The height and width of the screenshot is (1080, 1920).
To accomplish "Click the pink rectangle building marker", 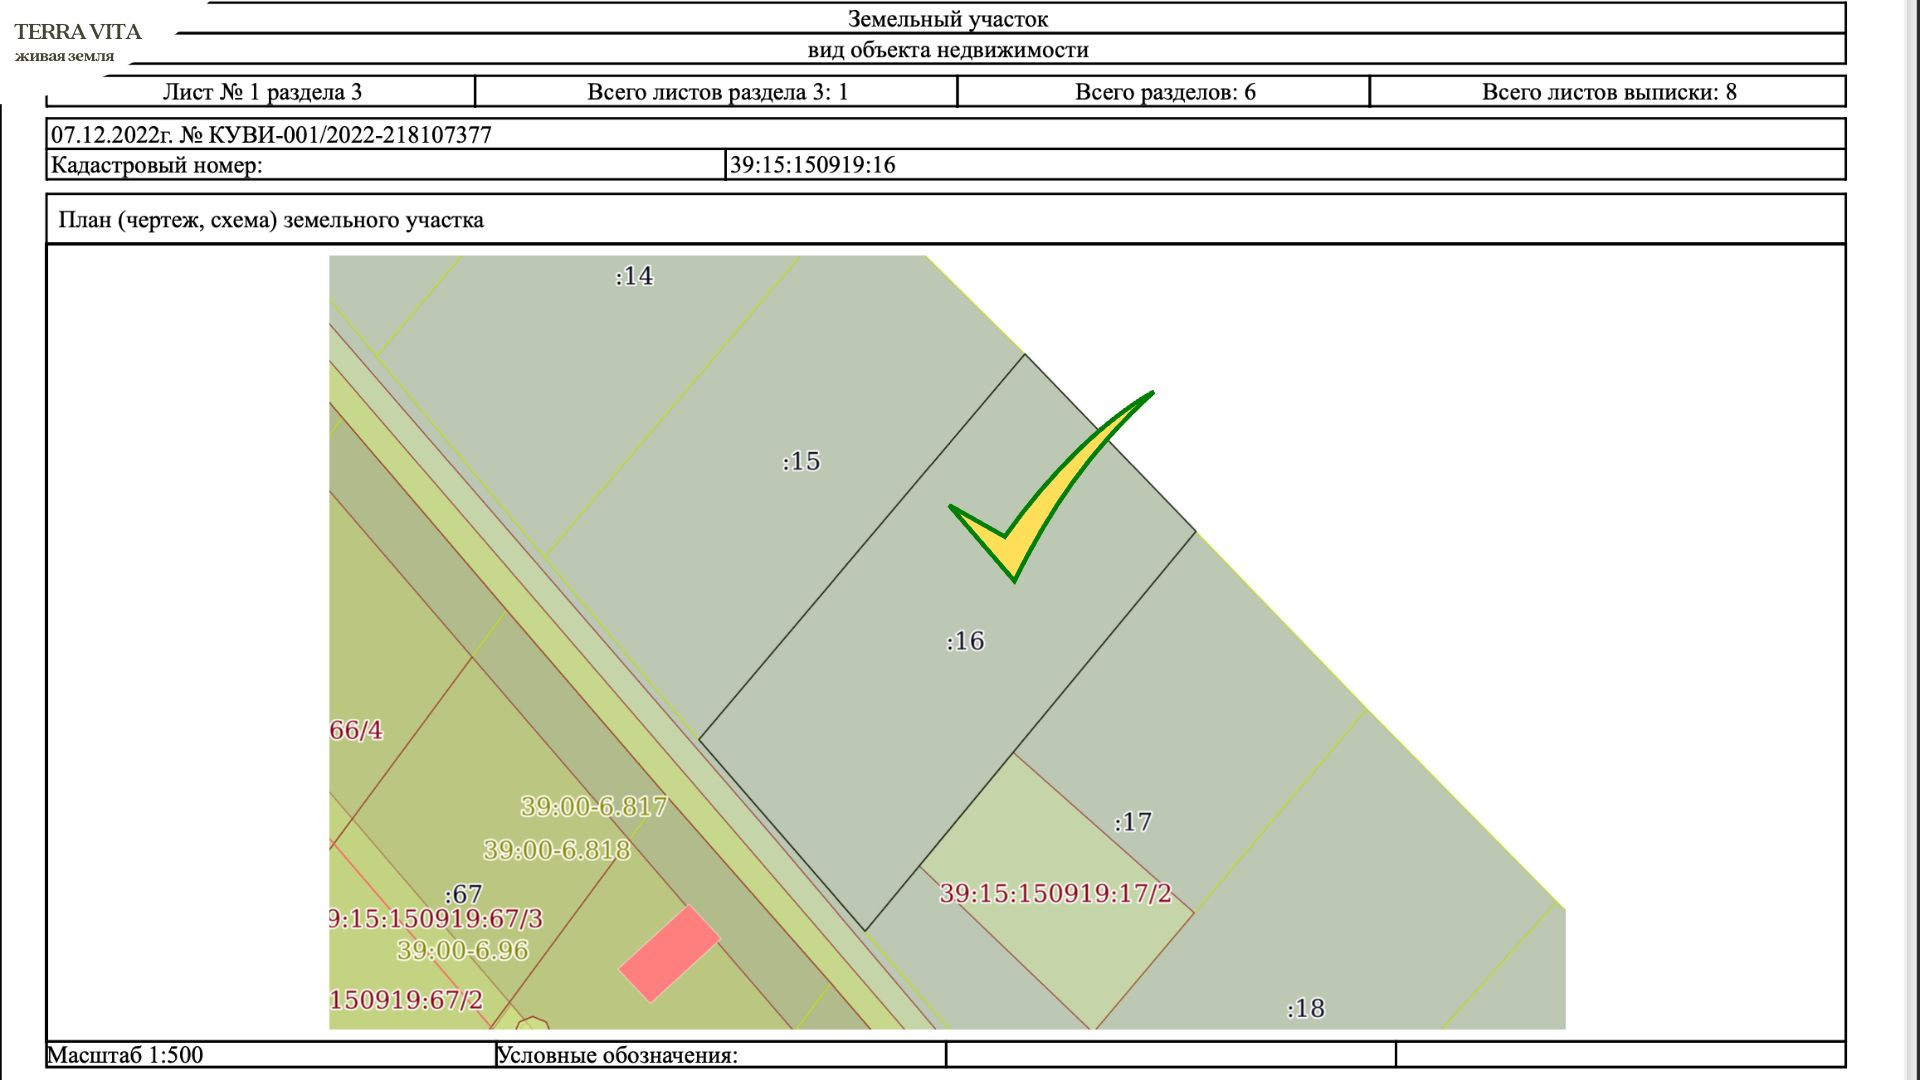I will point(669,953).
